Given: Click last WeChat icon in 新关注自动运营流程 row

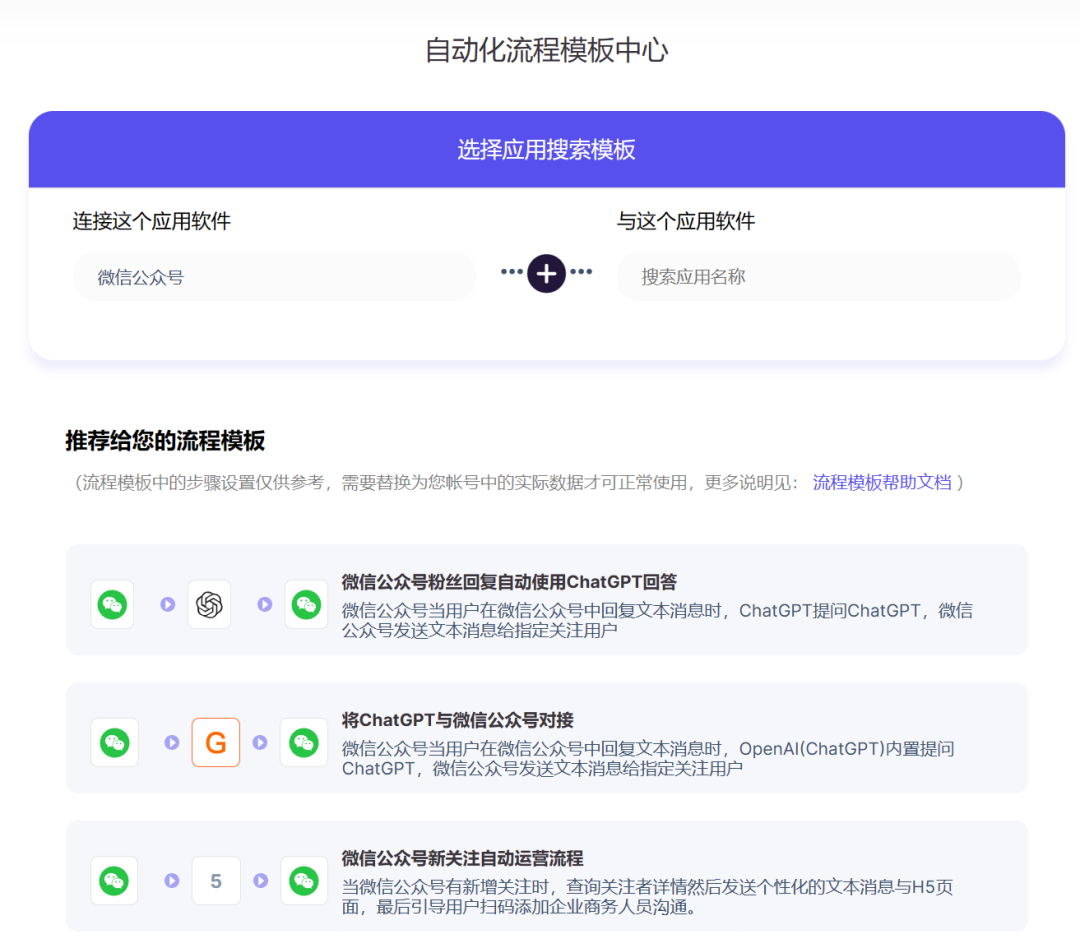Looking at the screenshot, I should pyautogui.click(x=304, y=880).
